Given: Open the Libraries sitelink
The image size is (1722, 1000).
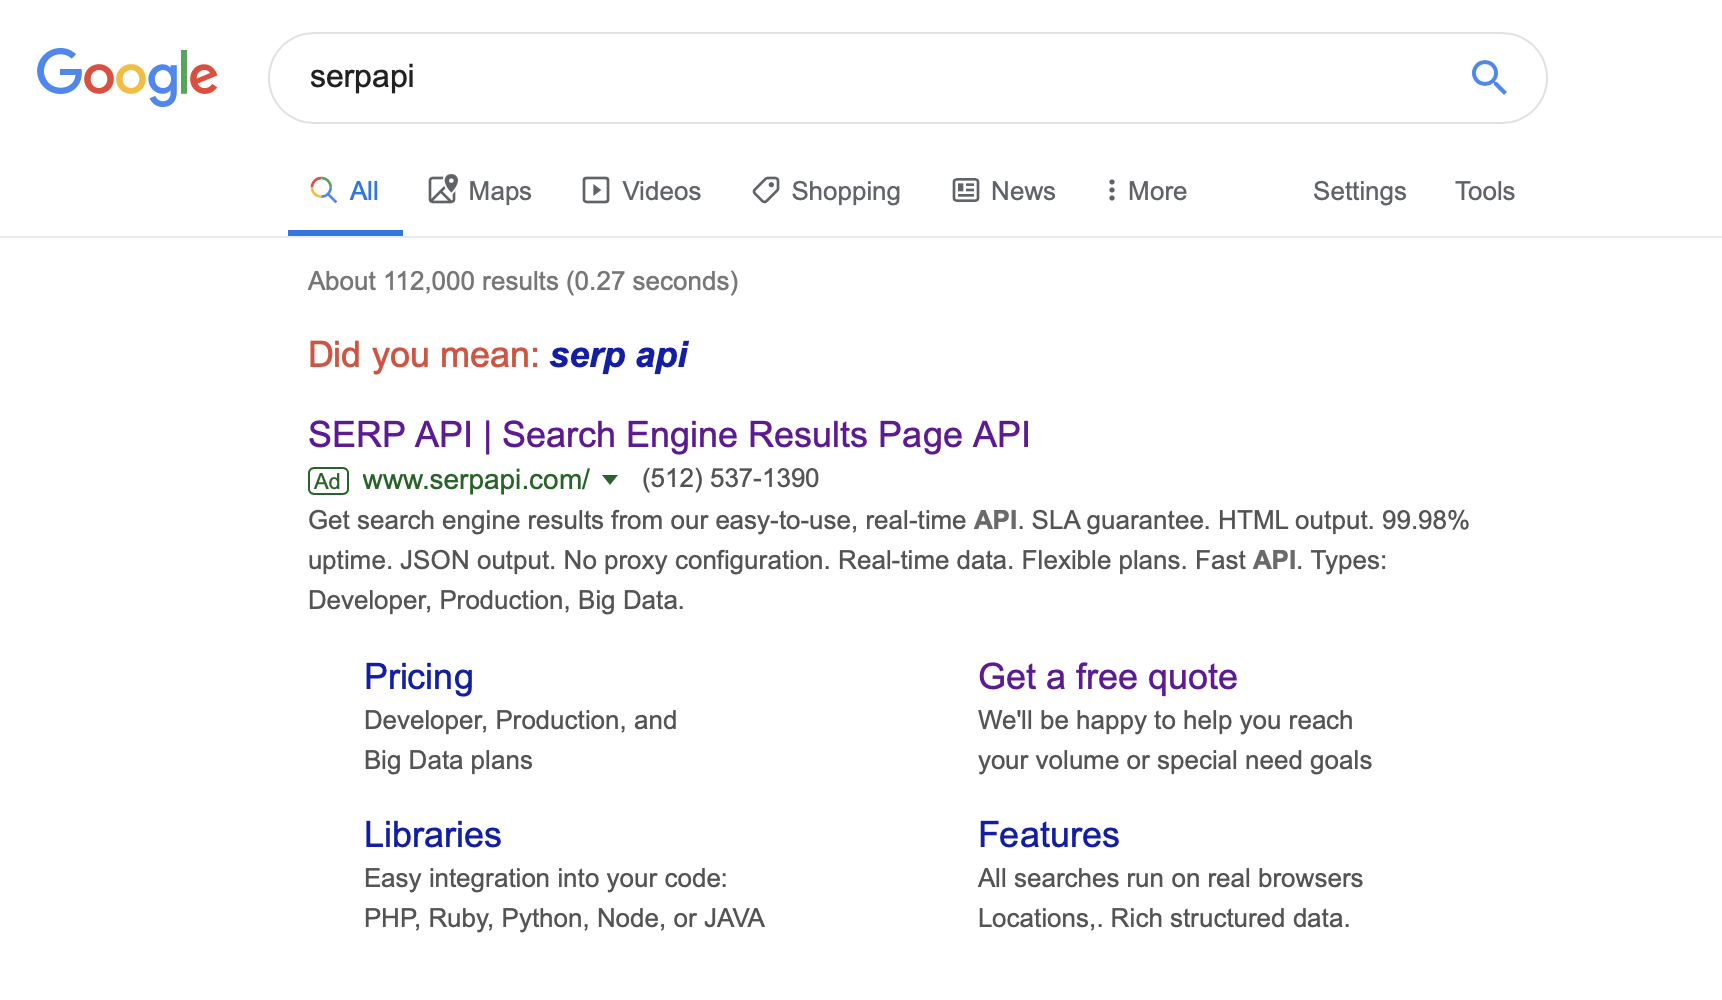Looking at the screenshot, I should [x=432, y=834].
